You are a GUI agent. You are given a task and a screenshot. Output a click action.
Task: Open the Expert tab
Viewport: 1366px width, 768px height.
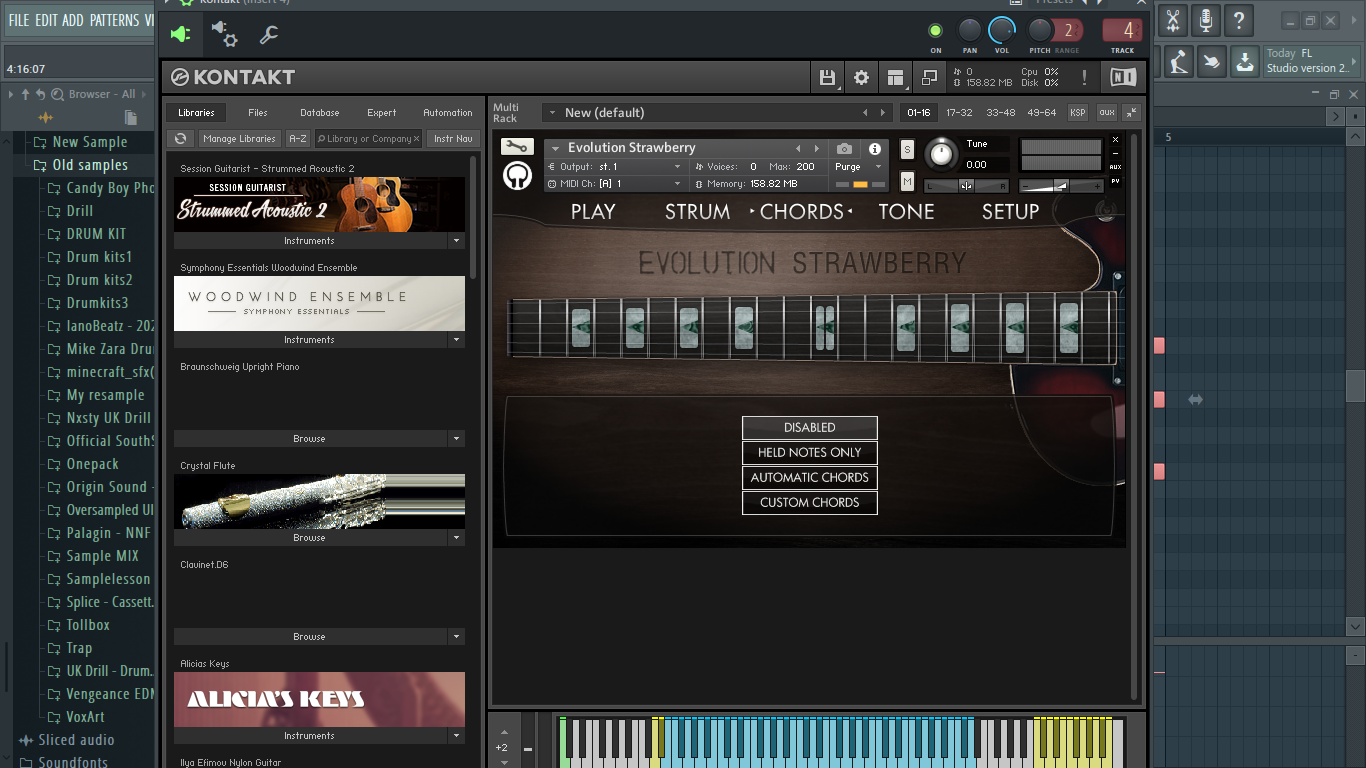click(x=382, y=113)
